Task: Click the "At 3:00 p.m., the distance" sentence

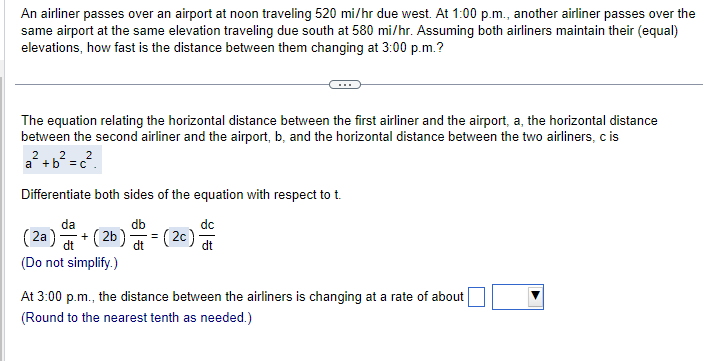Action: click(x=242, y=297)
